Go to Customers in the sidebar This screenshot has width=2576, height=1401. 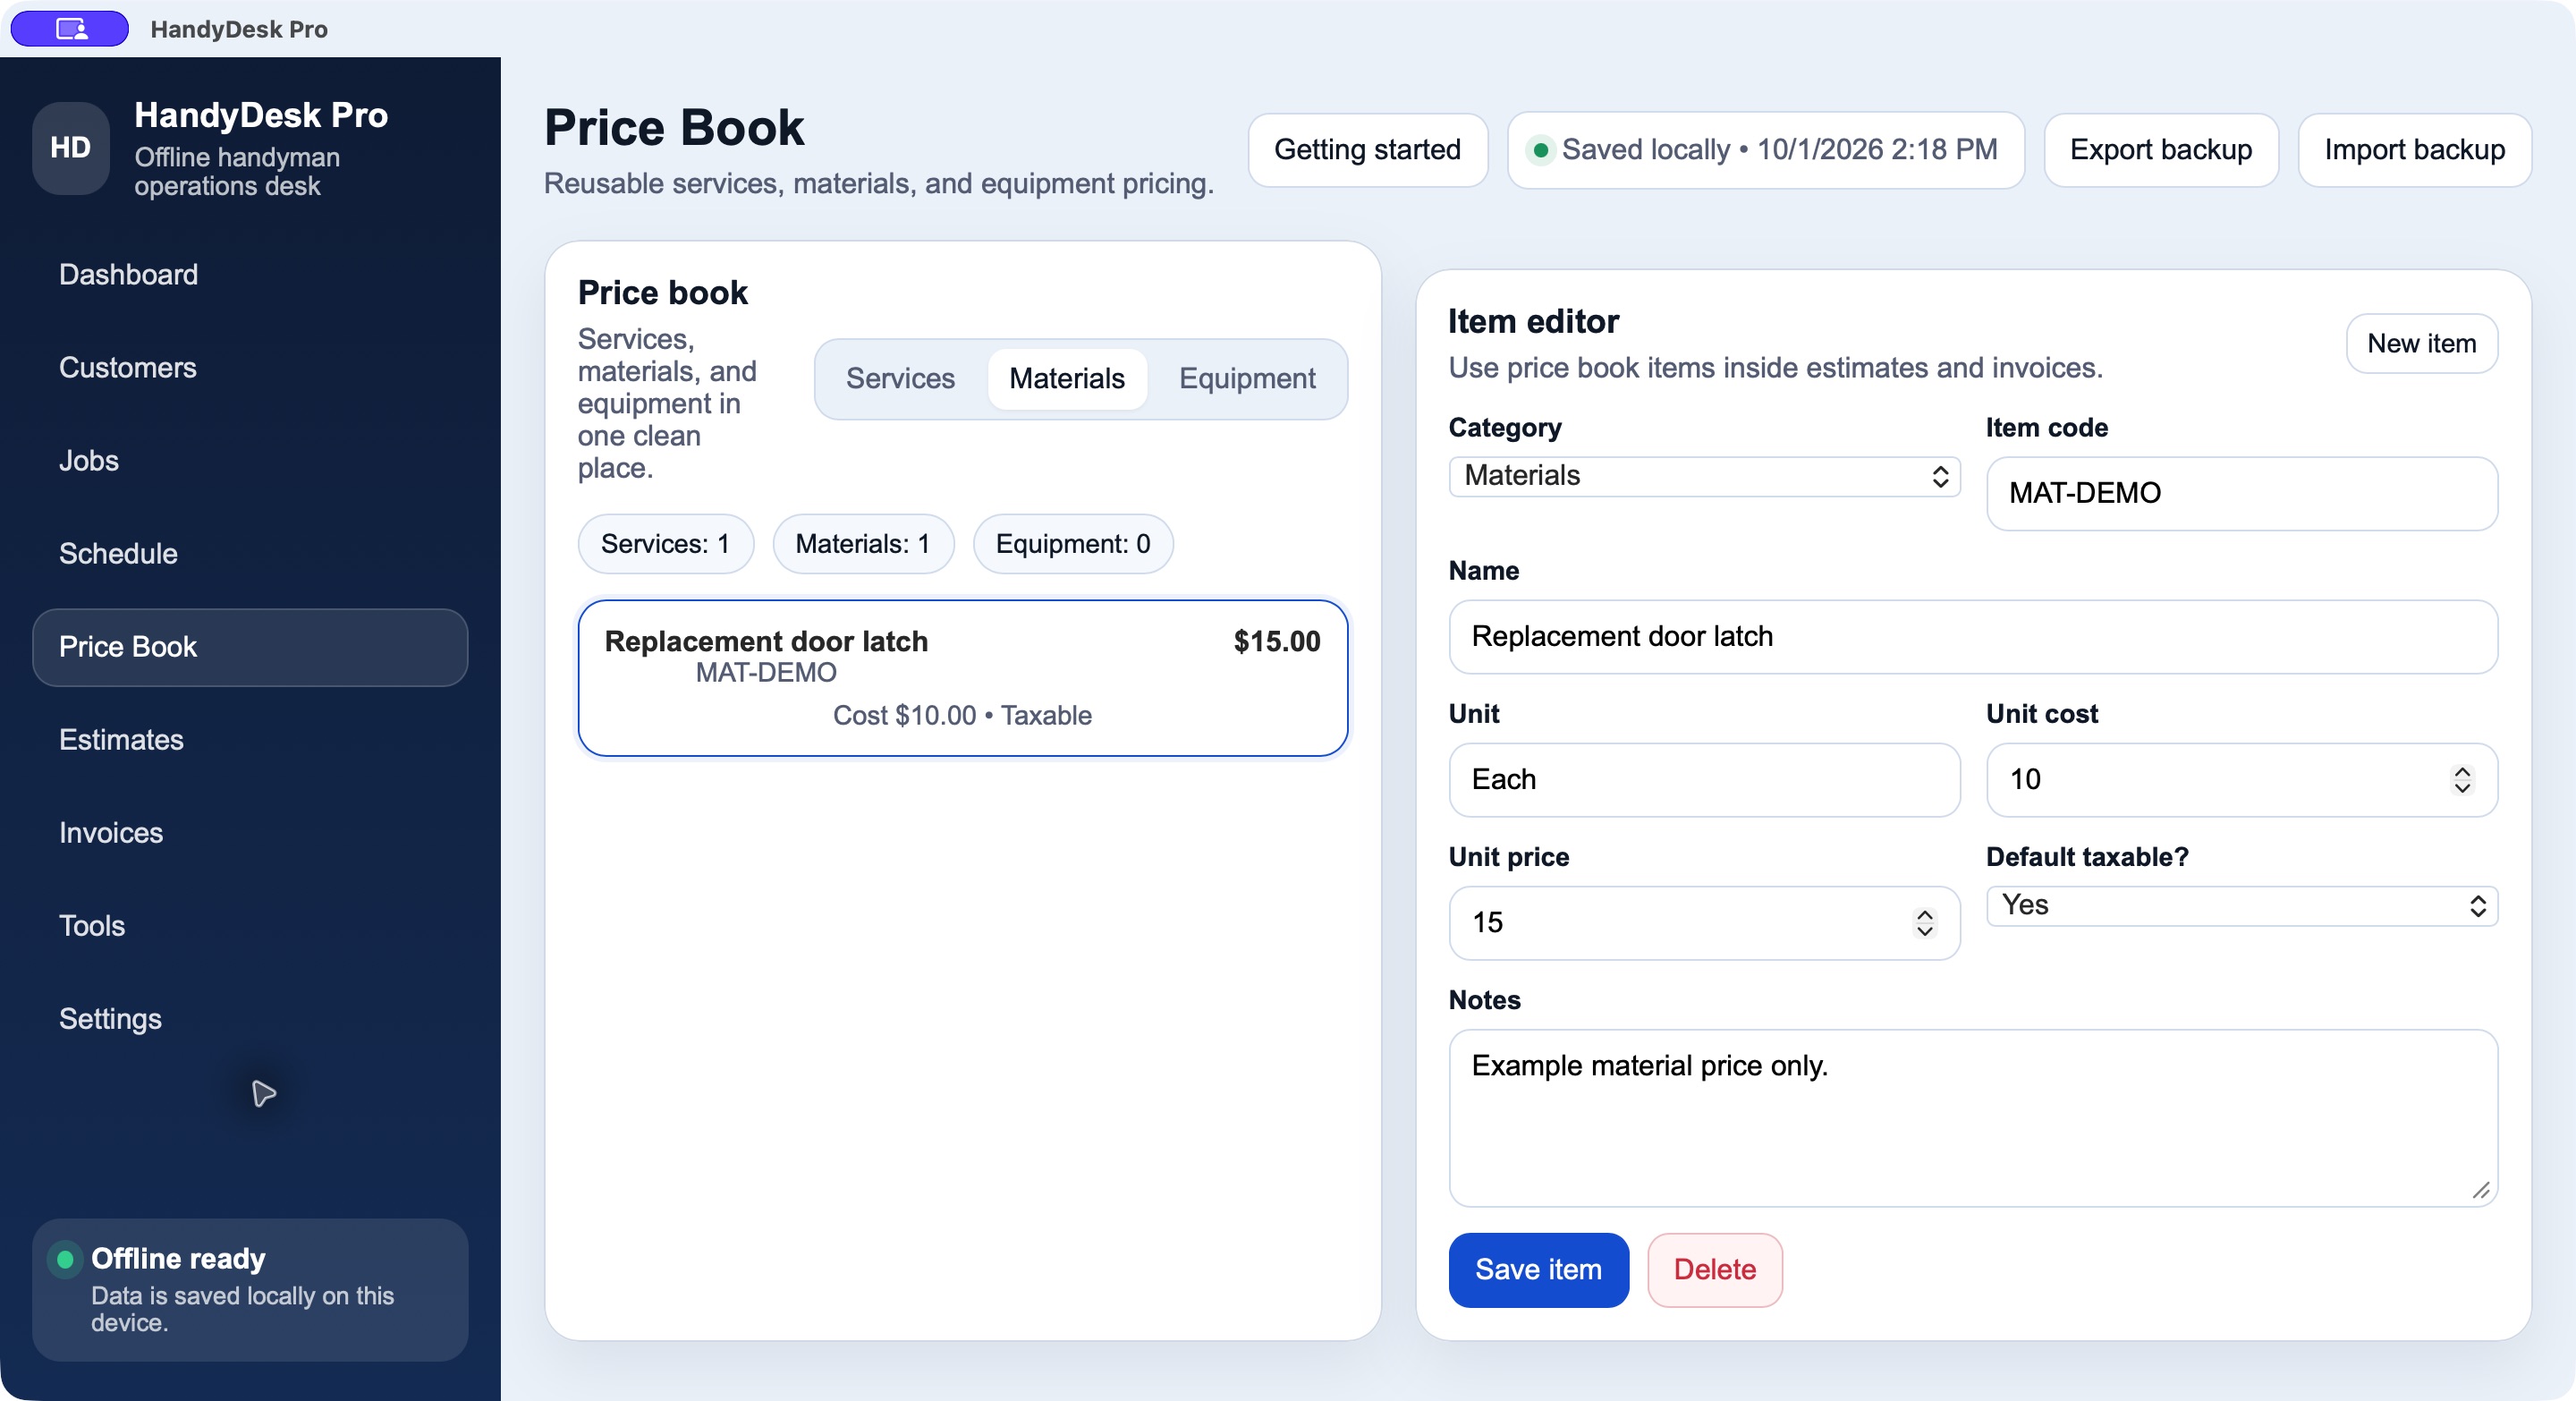[250, 368]
